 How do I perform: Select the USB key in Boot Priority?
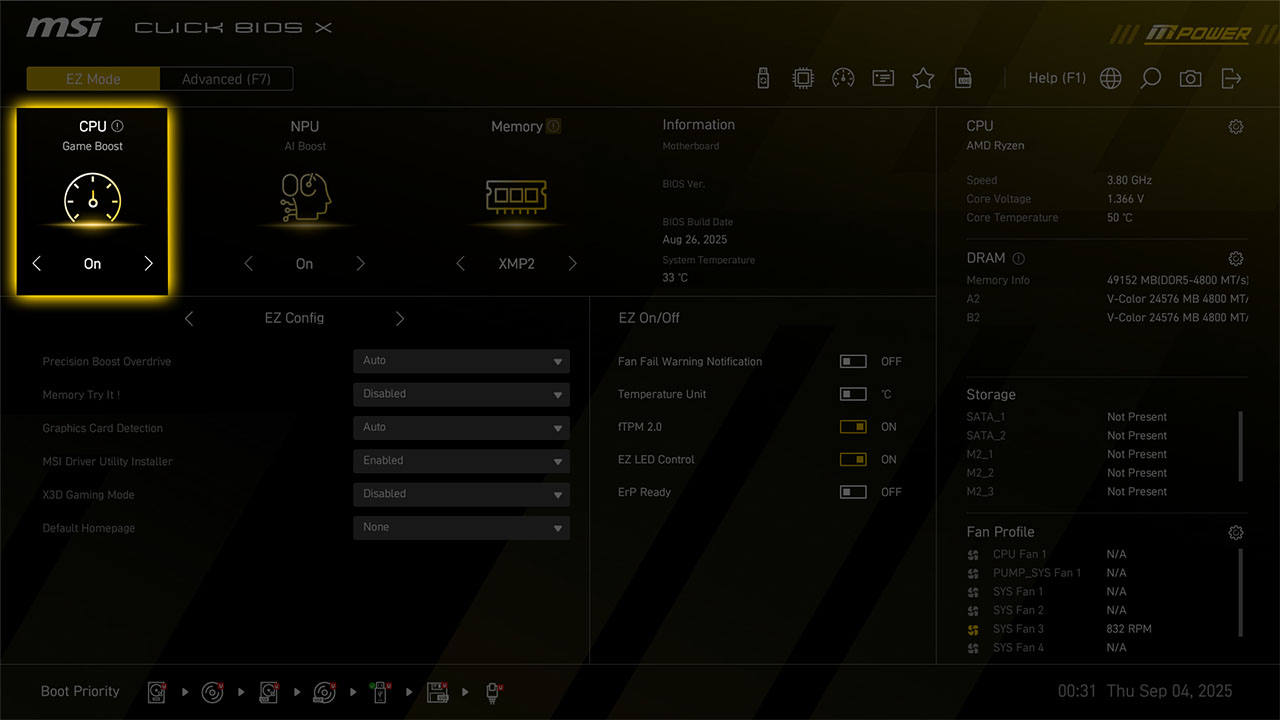tap(380, 692)
